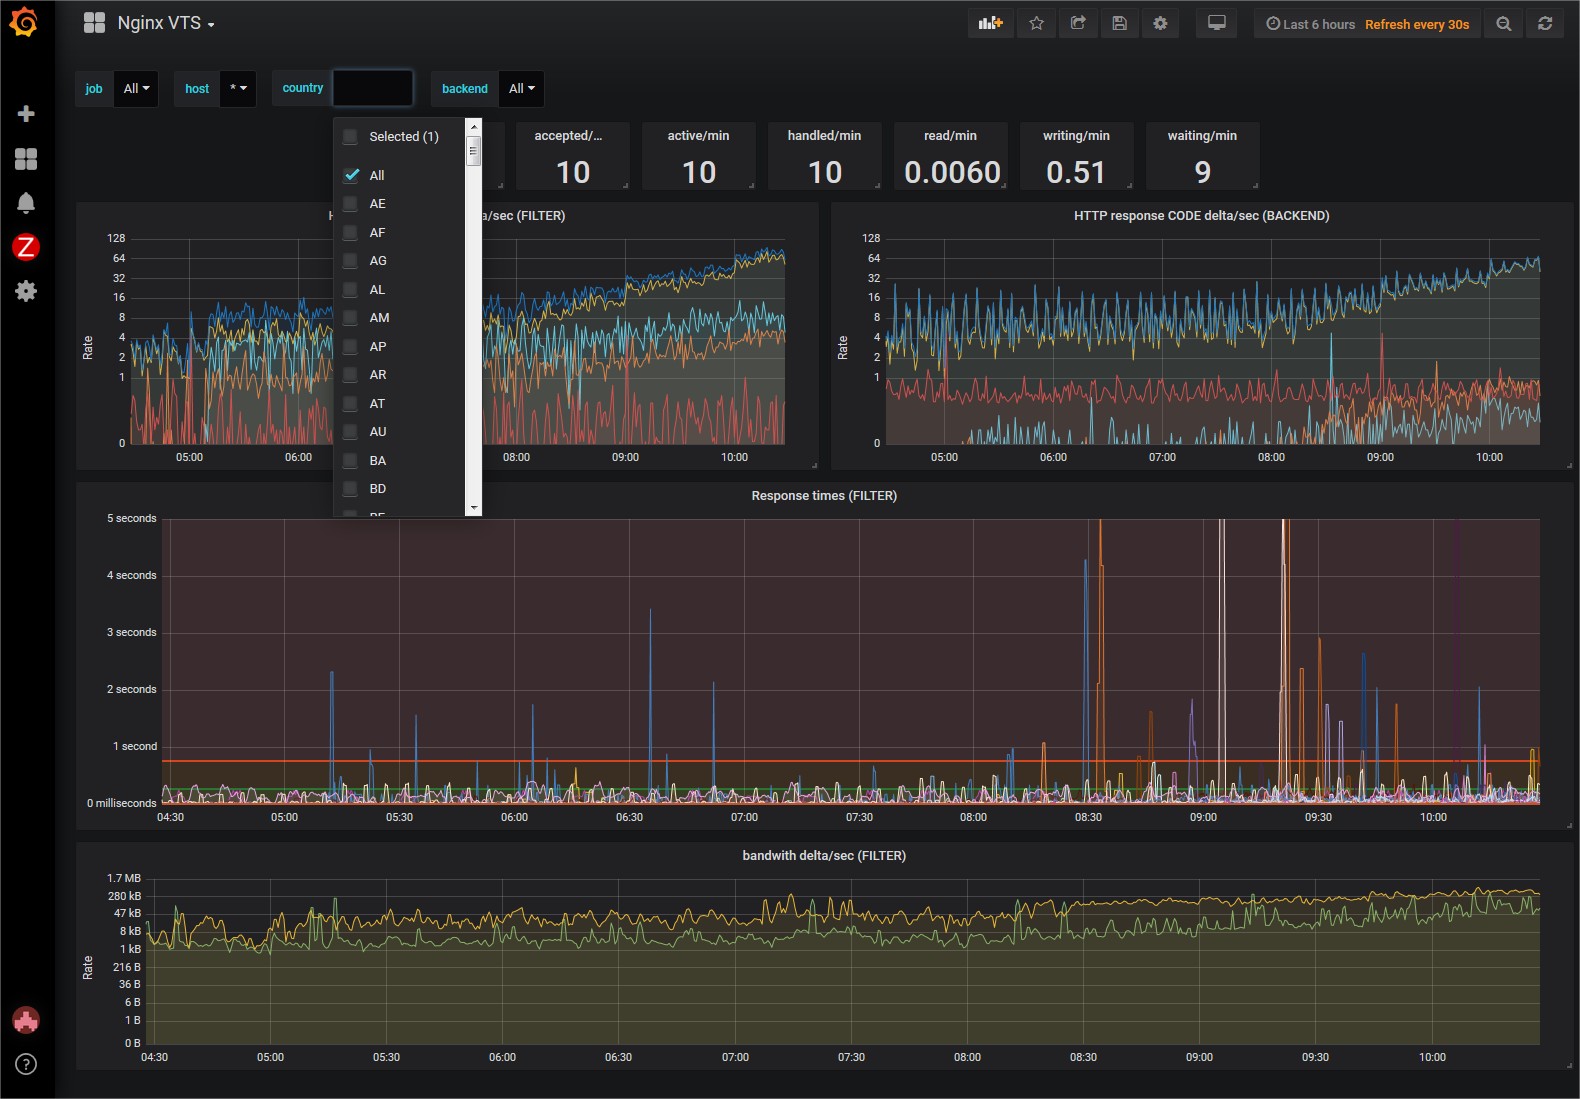The width and height of the screenshot is (1580, 1099).
Task: Tick the AU country checkbox
Action: [351, 432]
